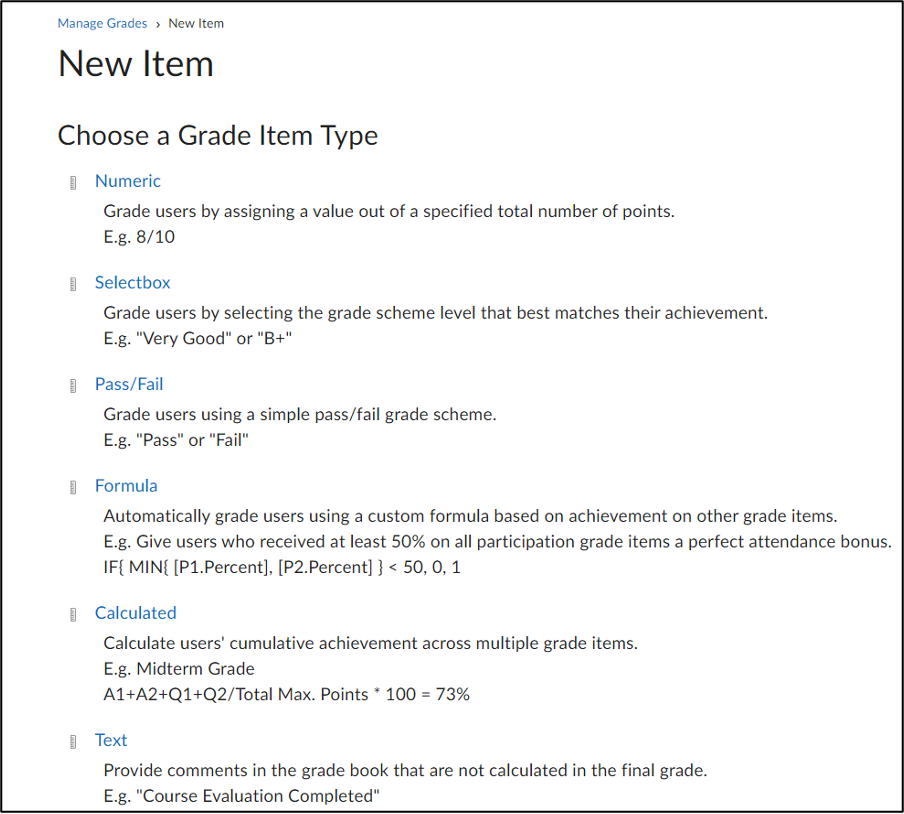Choose the Numeric grade item type
904x814 pixels.
click(x=127, y=181)
